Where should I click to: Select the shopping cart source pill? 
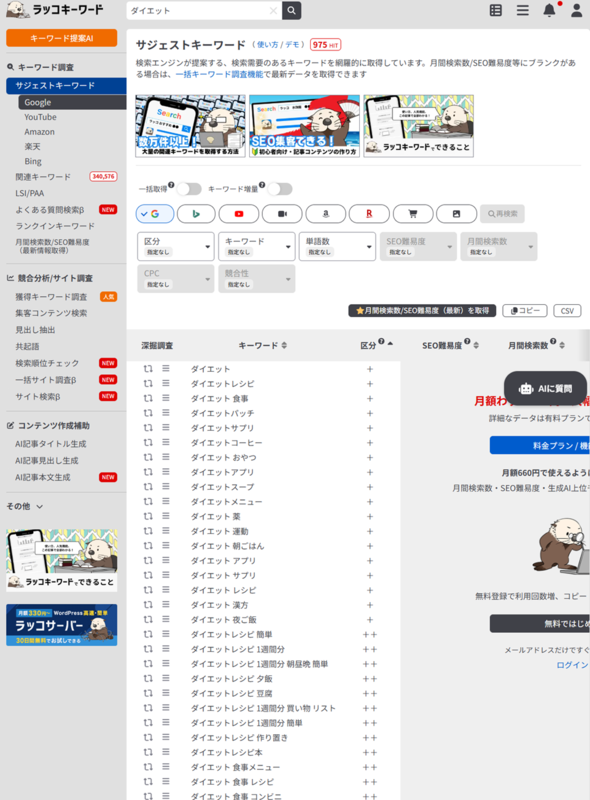pyautogui.click(x=413, y=214)
